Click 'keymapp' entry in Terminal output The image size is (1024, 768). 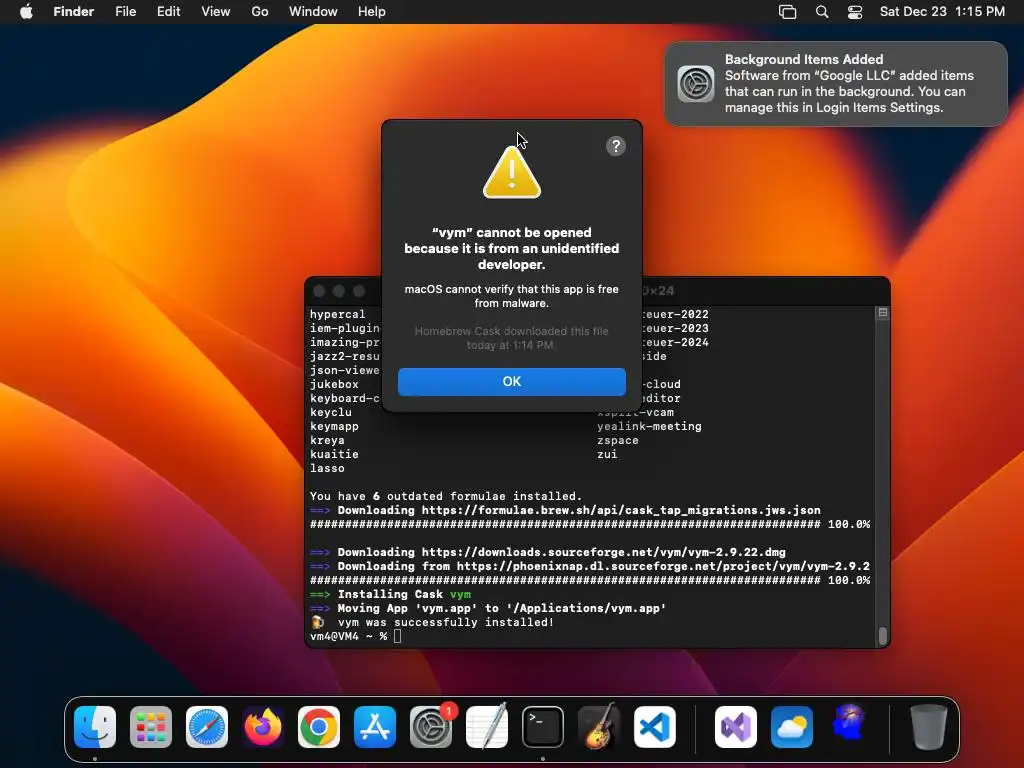pos(334,426)
